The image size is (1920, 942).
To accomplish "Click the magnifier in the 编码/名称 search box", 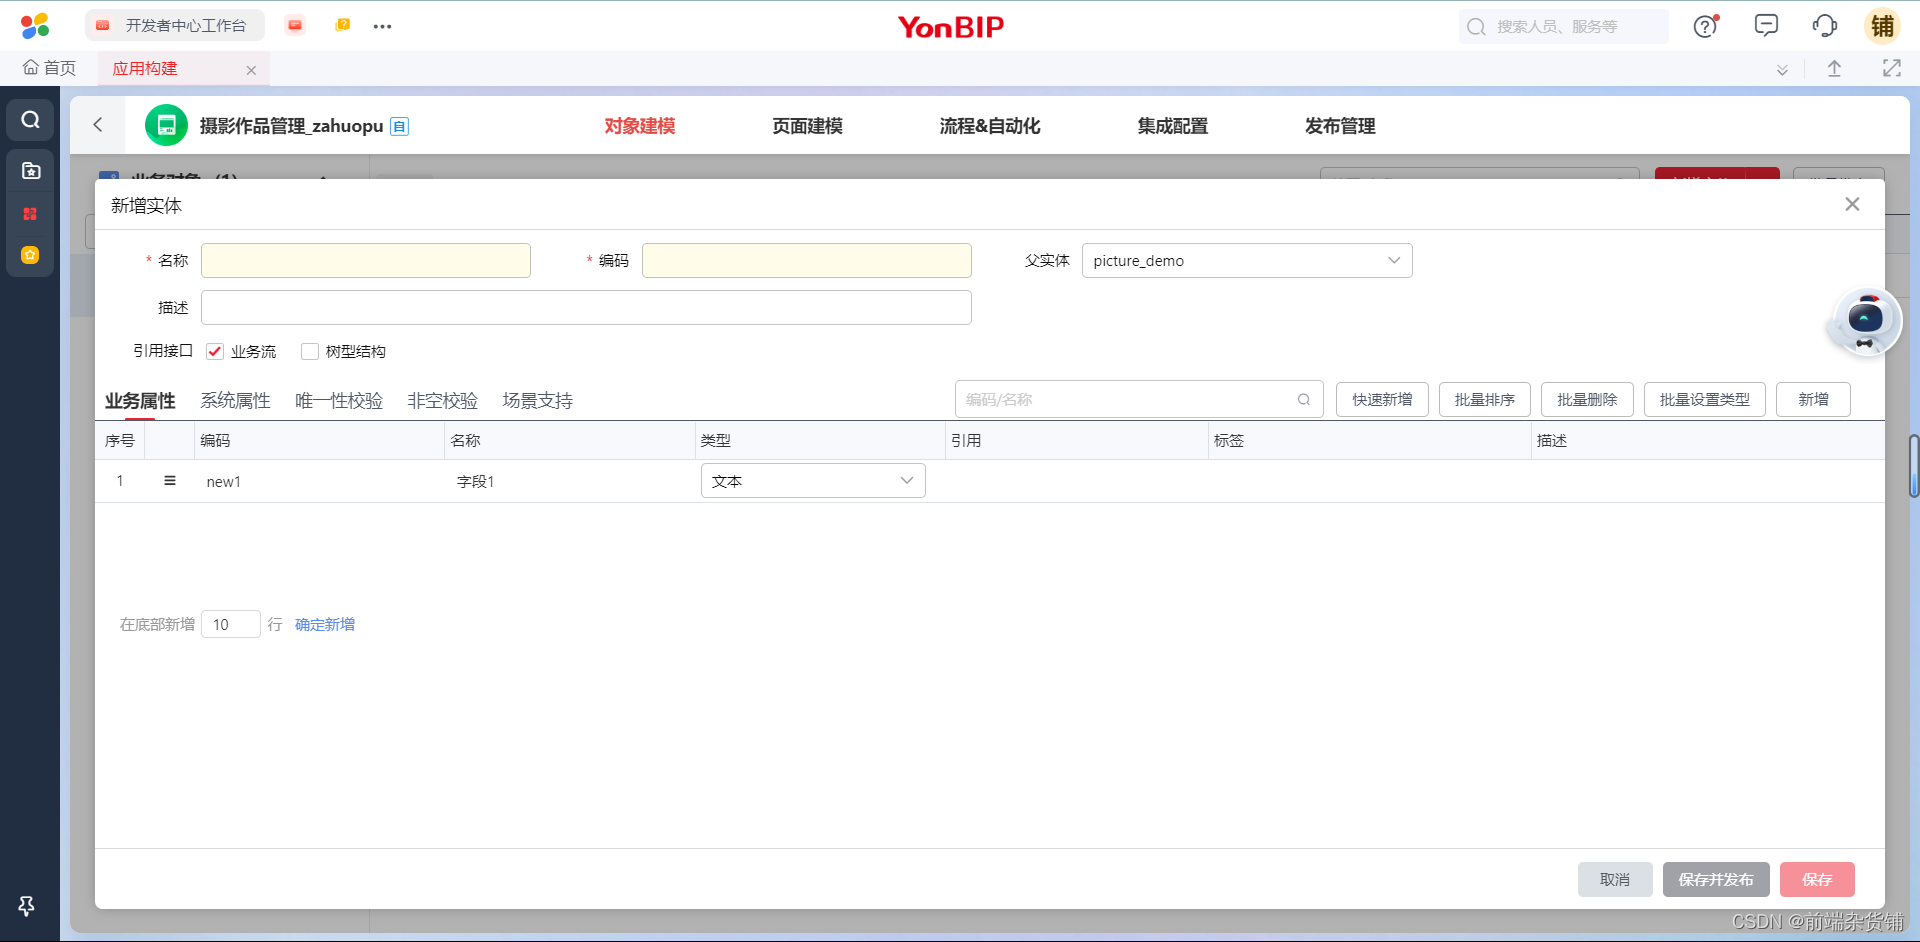I will click(1304, 399).
